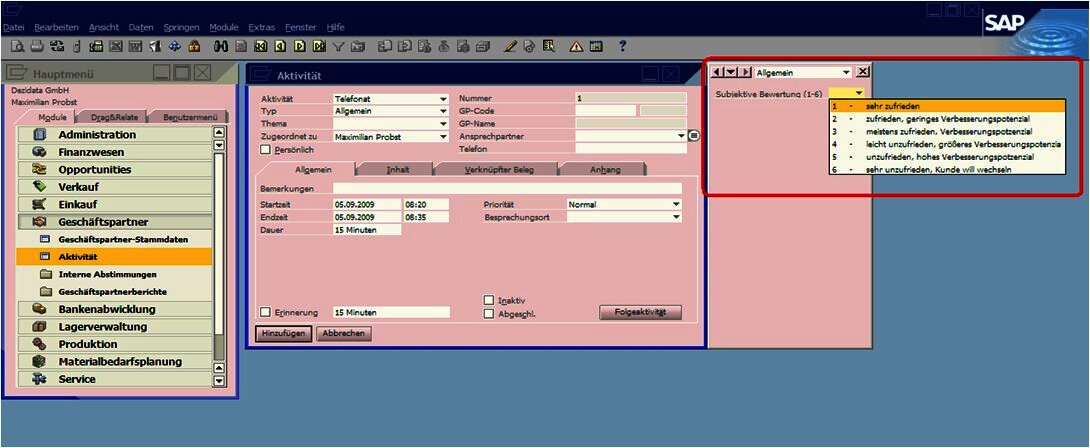Screen dimensions: 1090x448
Task: Open the Priorität dropdown
Action: coord(676,204)
